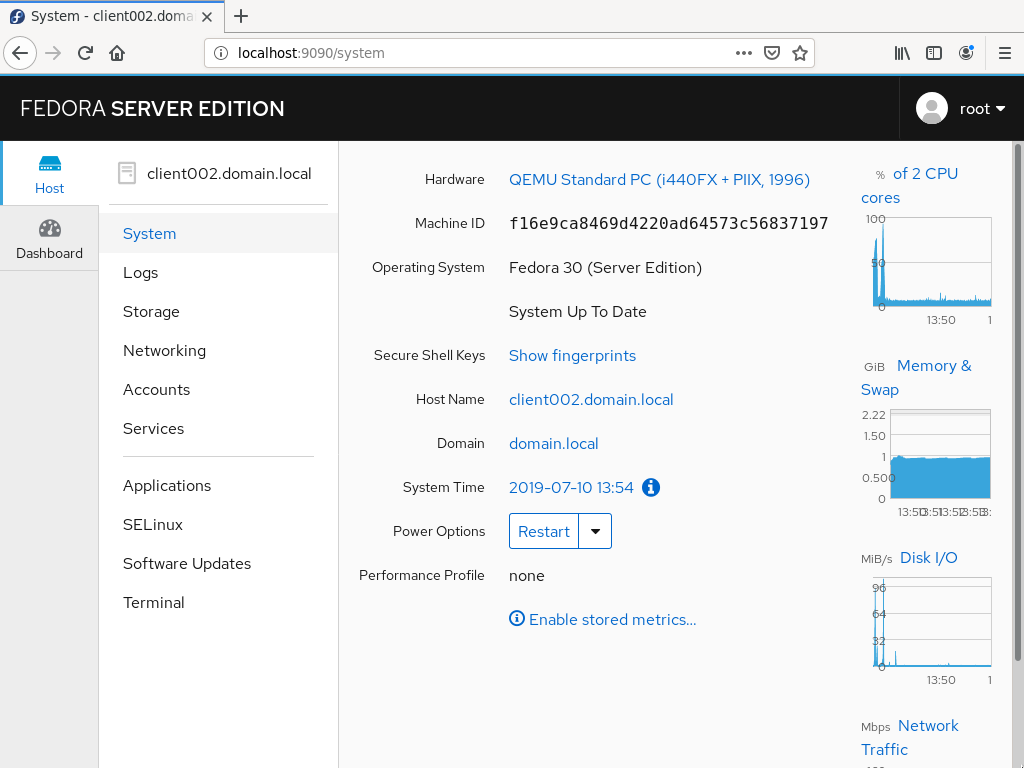Click the System Up To Date status
Screen dimensions: 1024x768
577,312
